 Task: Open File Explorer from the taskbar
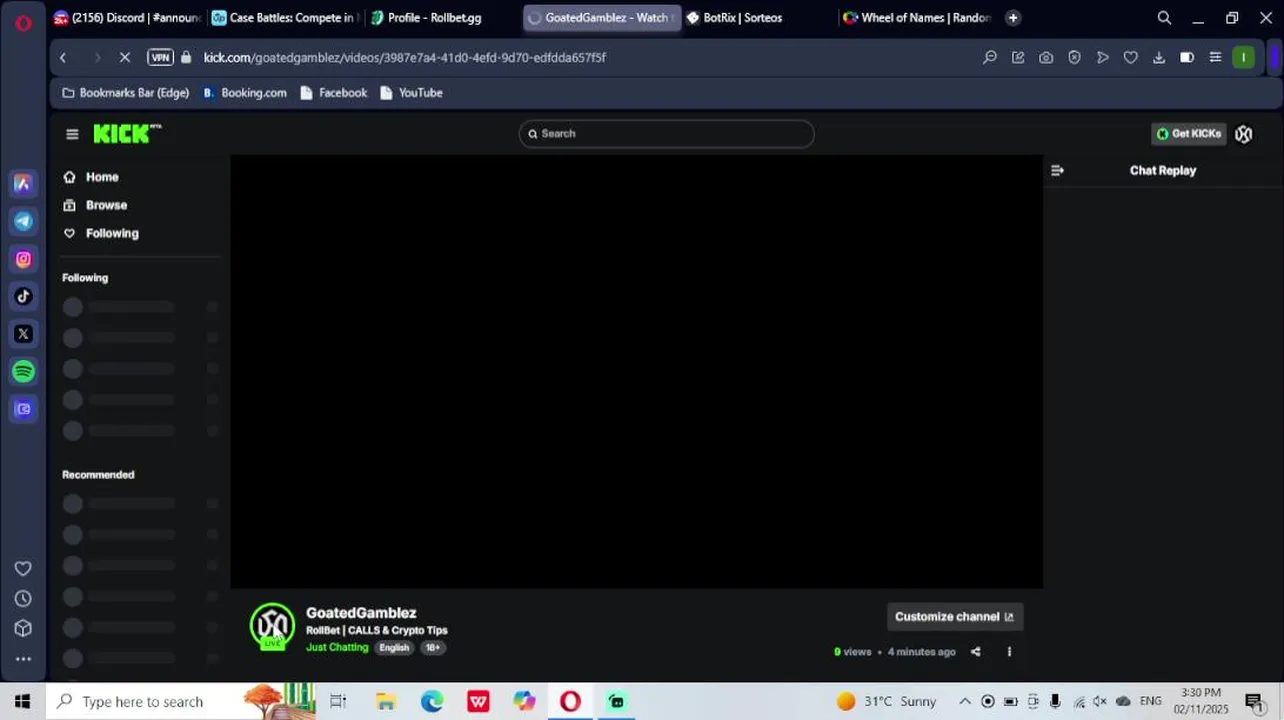(x=385, y=702)
